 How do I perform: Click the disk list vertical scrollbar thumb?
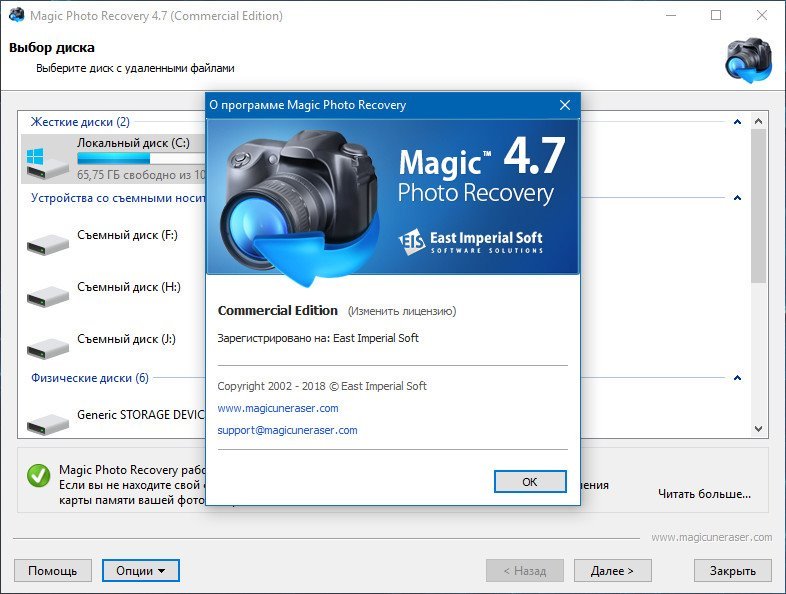(x=758, y=206)
